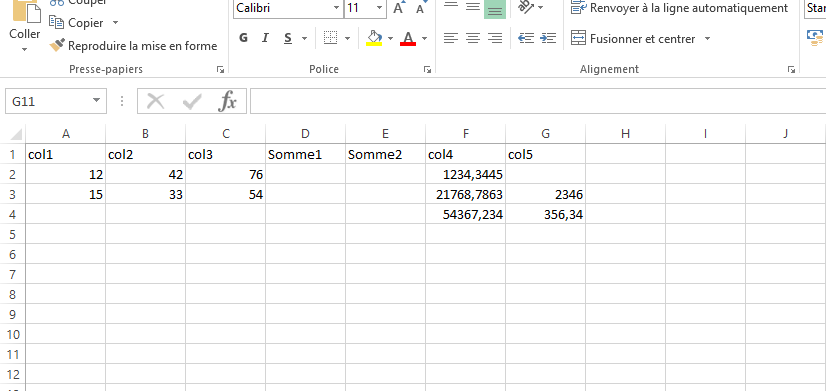This screenshot has height=391, width=826.
Task: Select column D header
Action: [x=305, y=134]
